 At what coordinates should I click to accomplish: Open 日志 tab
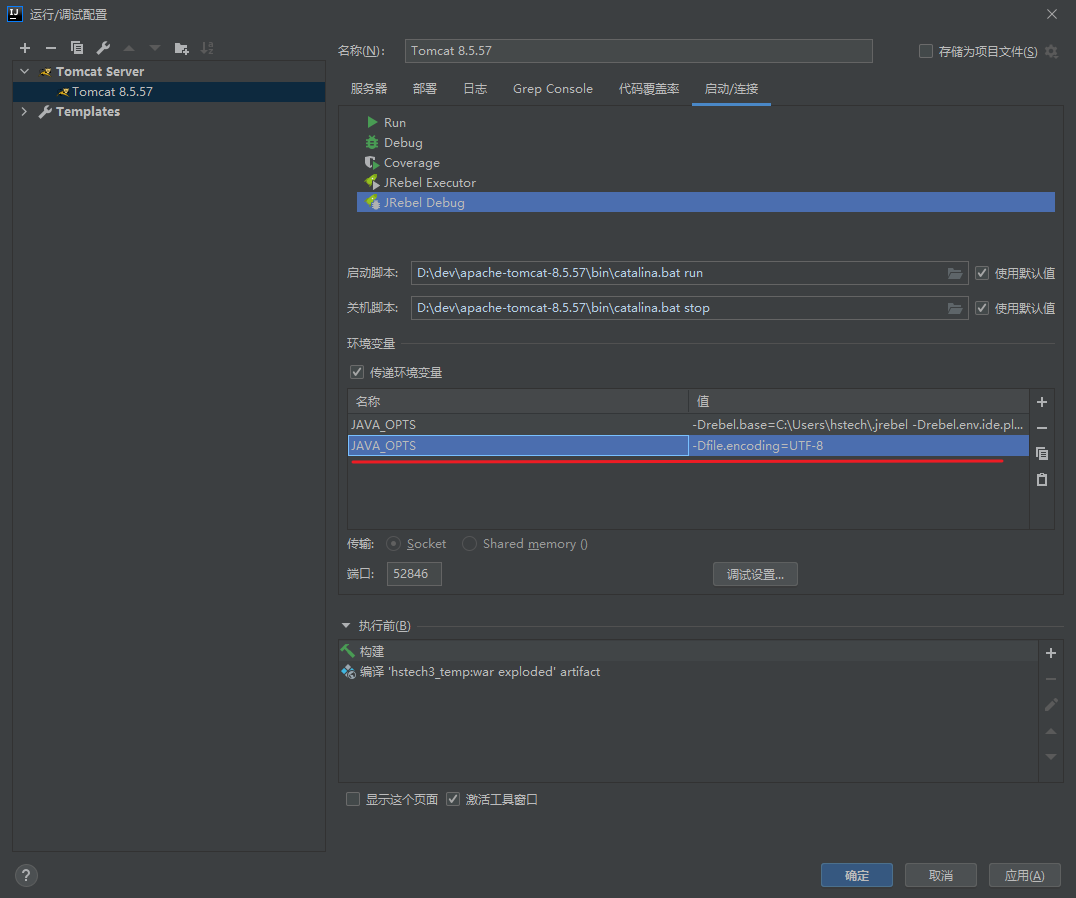point(475,88)
